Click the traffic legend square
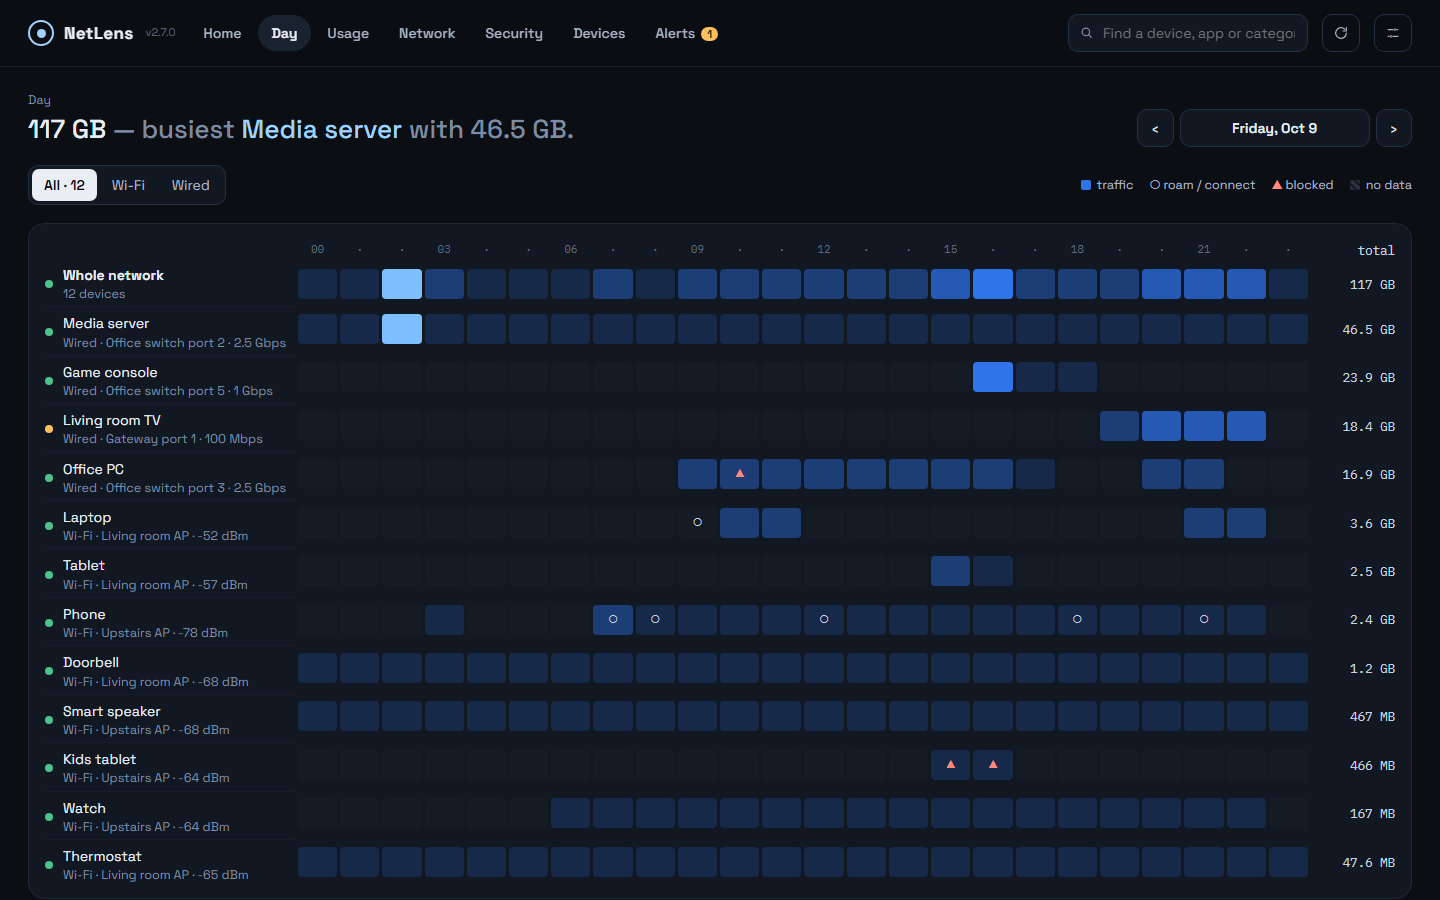 click(1086, 185)
